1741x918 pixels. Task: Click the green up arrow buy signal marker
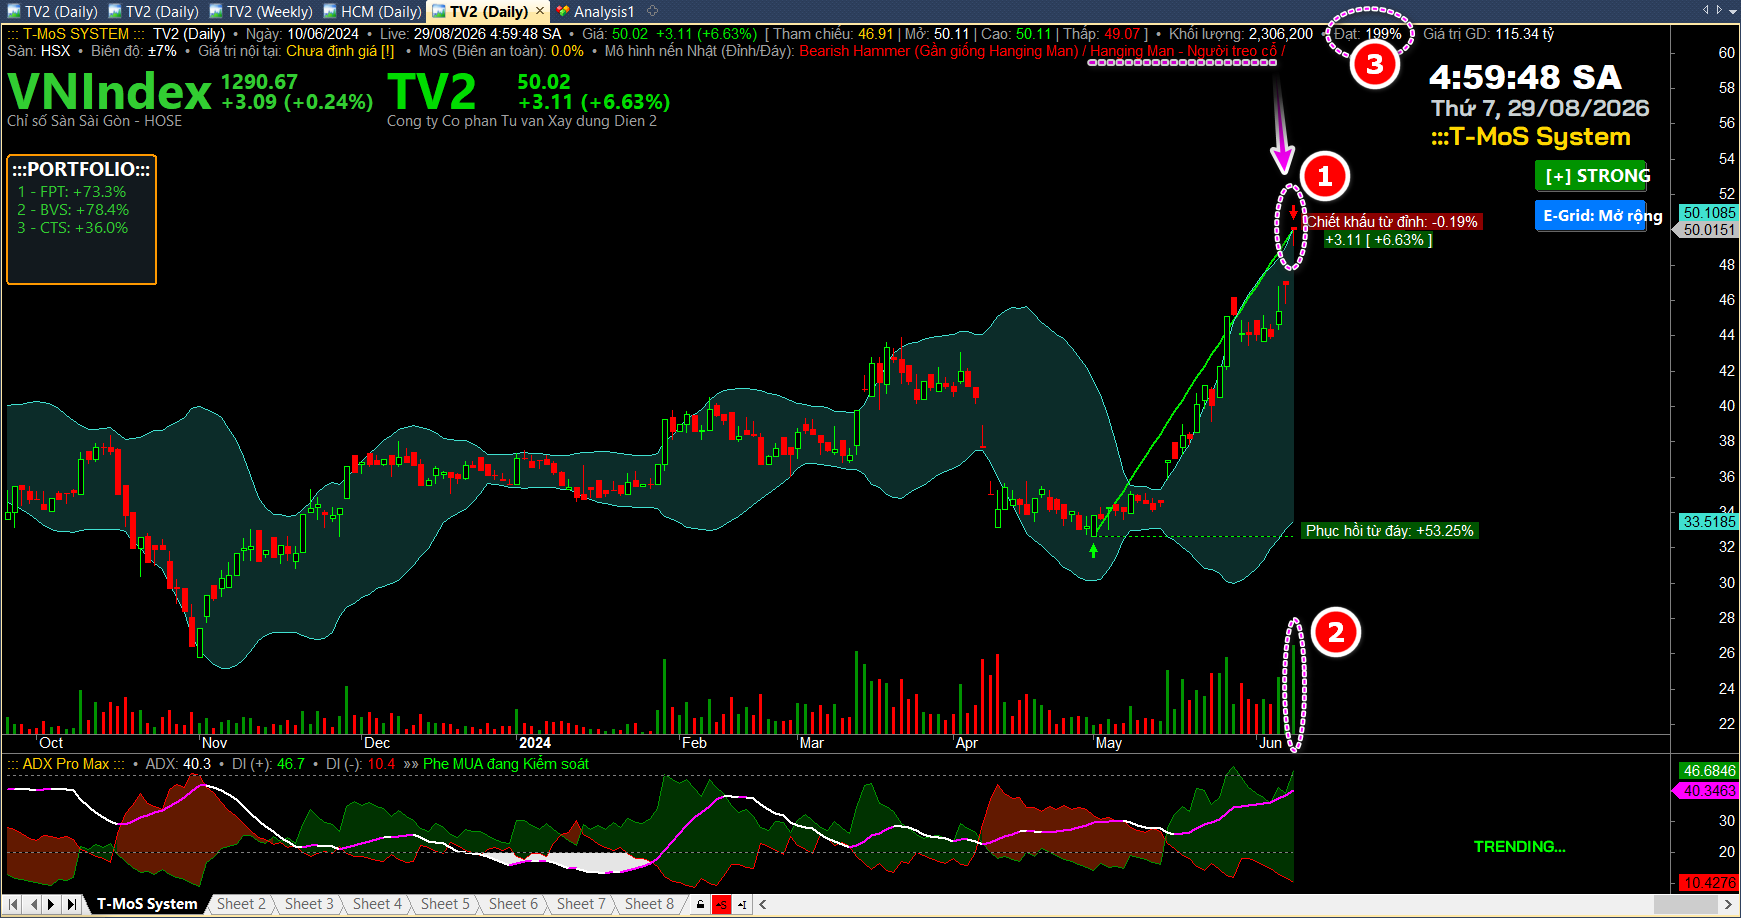(x=1093, y=550)
